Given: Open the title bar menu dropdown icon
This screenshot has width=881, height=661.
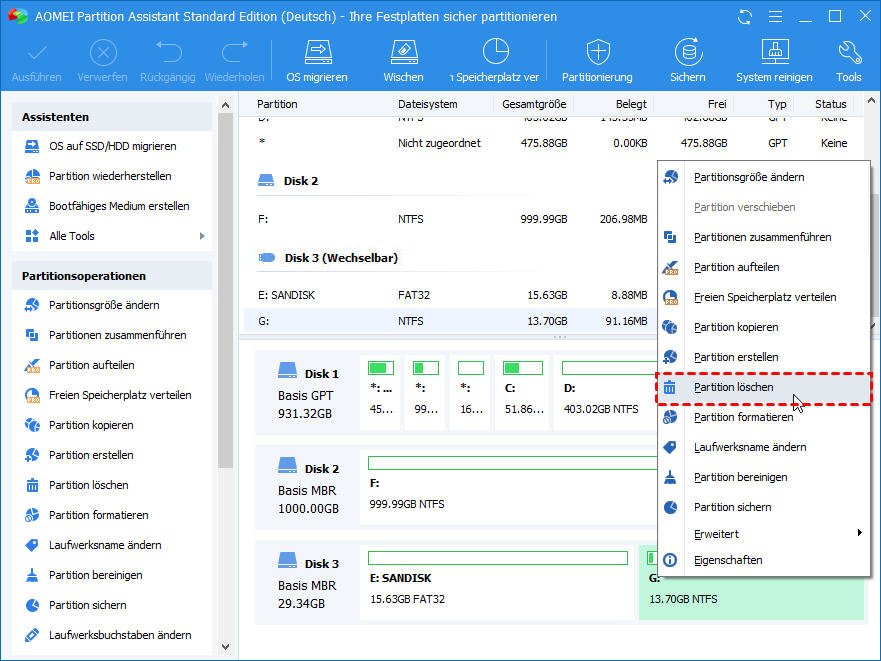Looking at the screenshot, I should (x=774, y=17).
